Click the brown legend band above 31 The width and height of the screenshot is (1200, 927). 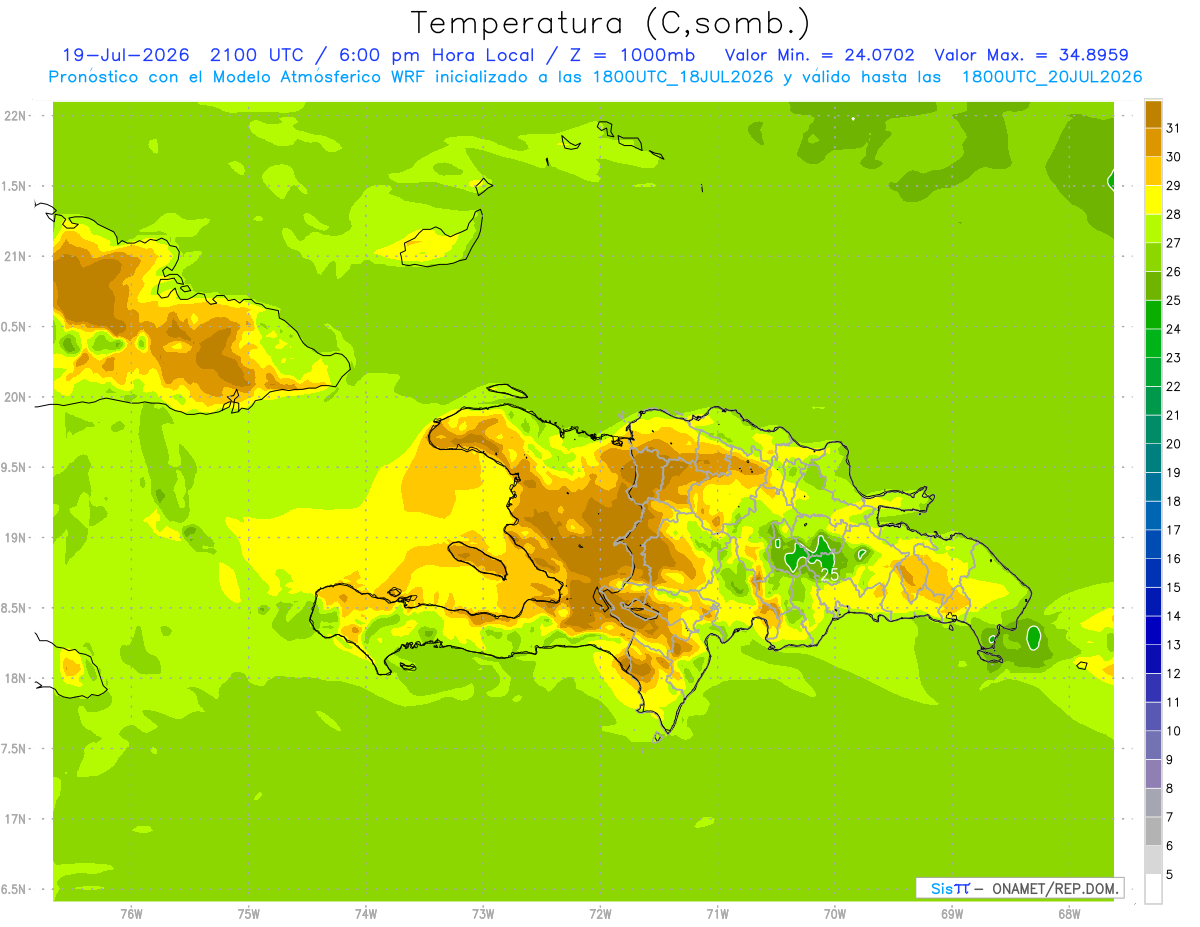click(1153, 114)
